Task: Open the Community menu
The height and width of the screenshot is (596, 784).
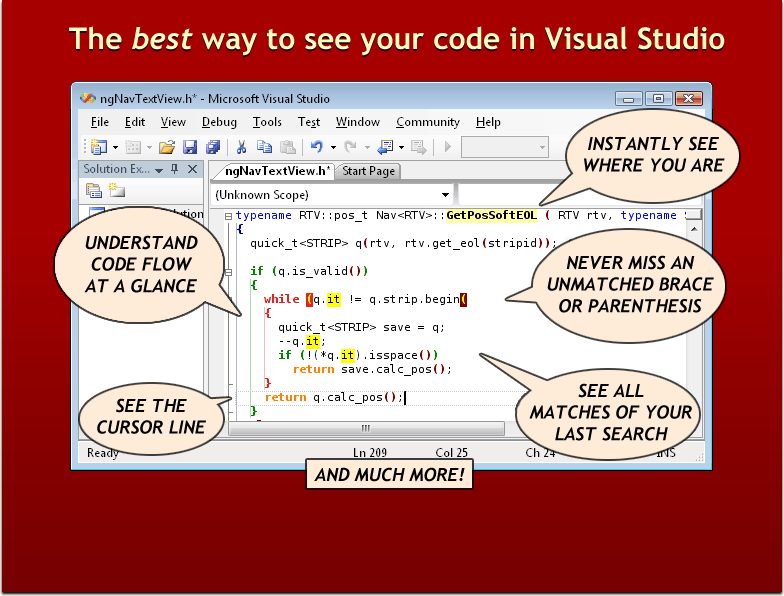Action: 427,122
